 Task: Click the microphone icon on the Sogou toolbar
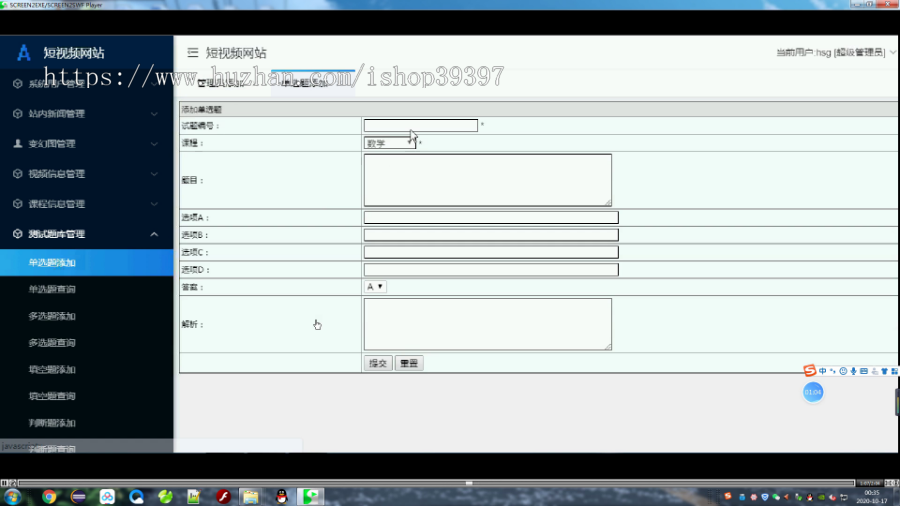[854, 371]
